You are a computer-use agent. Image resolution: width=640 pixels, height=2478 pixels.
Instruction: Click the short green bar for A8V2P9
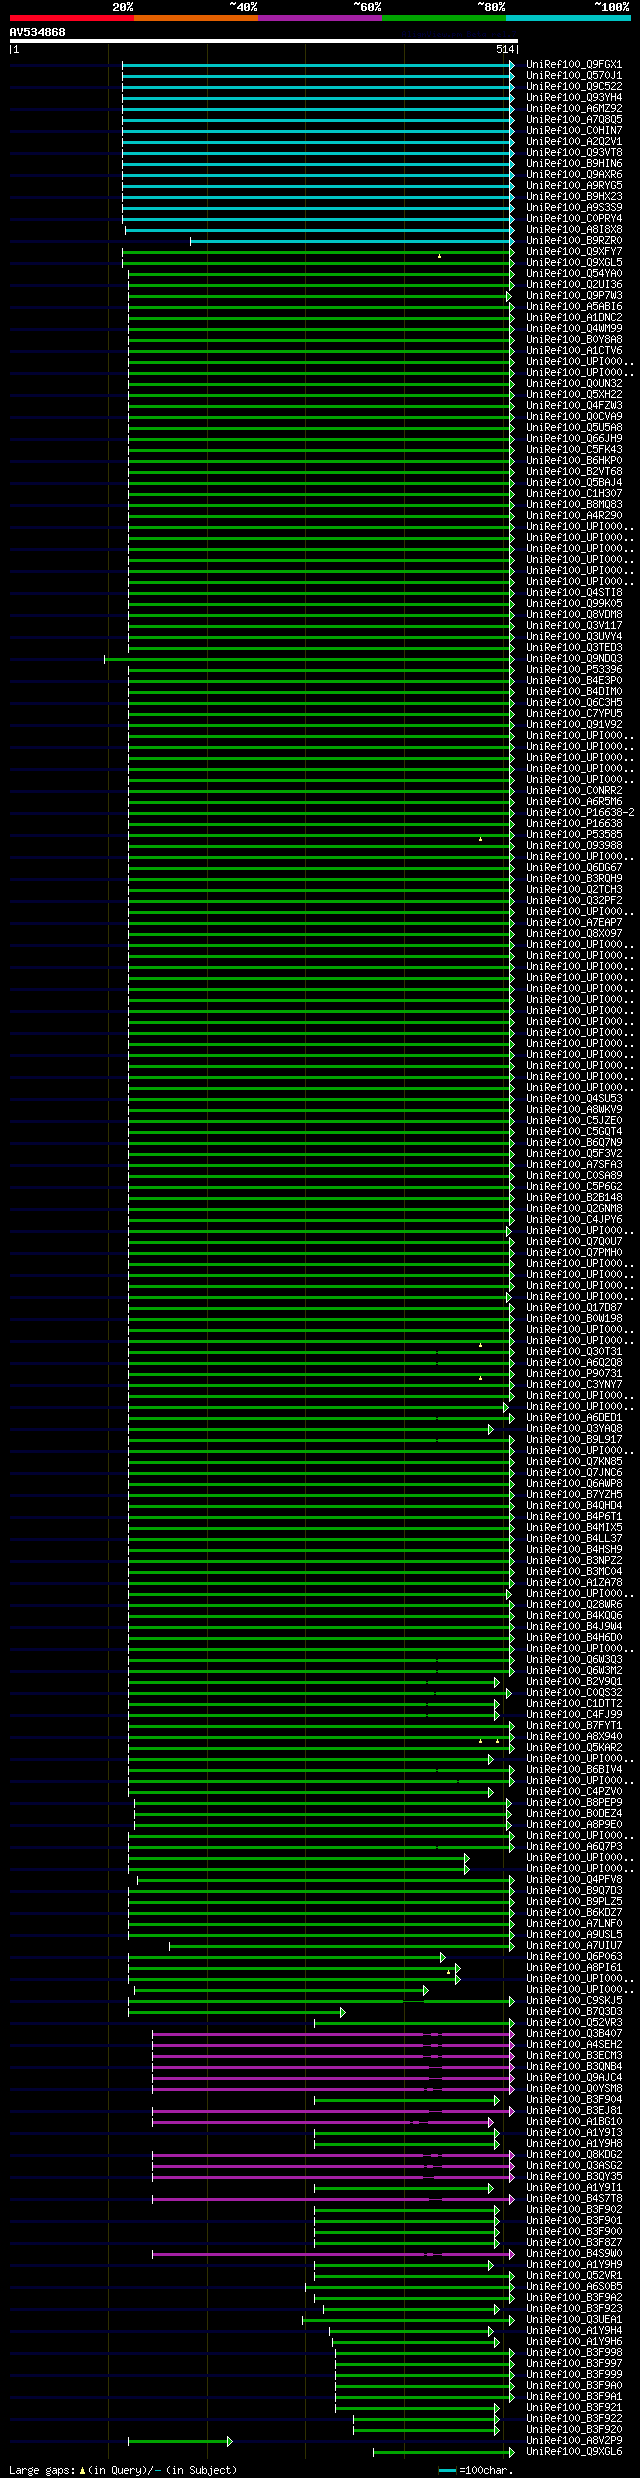click(180, 2441)
